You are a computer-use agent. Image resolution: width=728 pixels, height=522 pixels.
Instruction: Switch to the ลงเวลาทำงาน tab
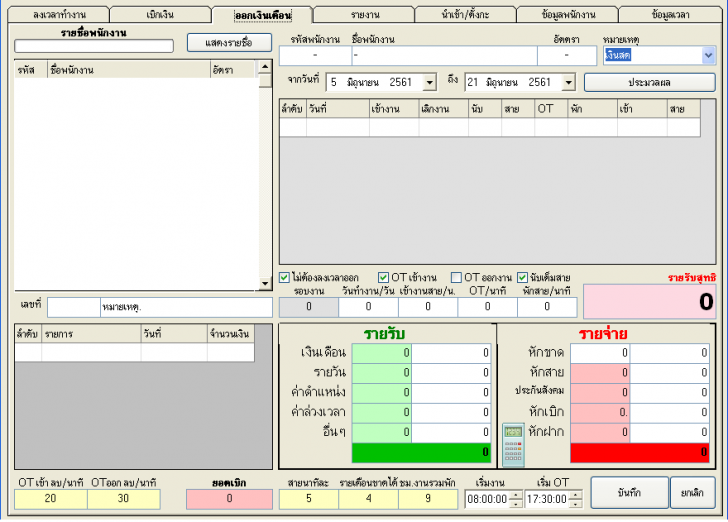coord(59,14)
